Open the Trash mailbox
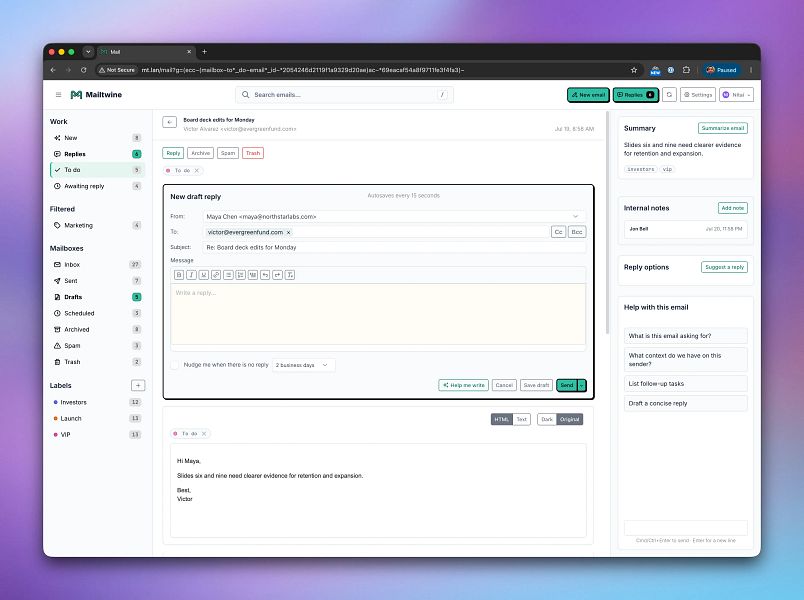 point(97,362)
